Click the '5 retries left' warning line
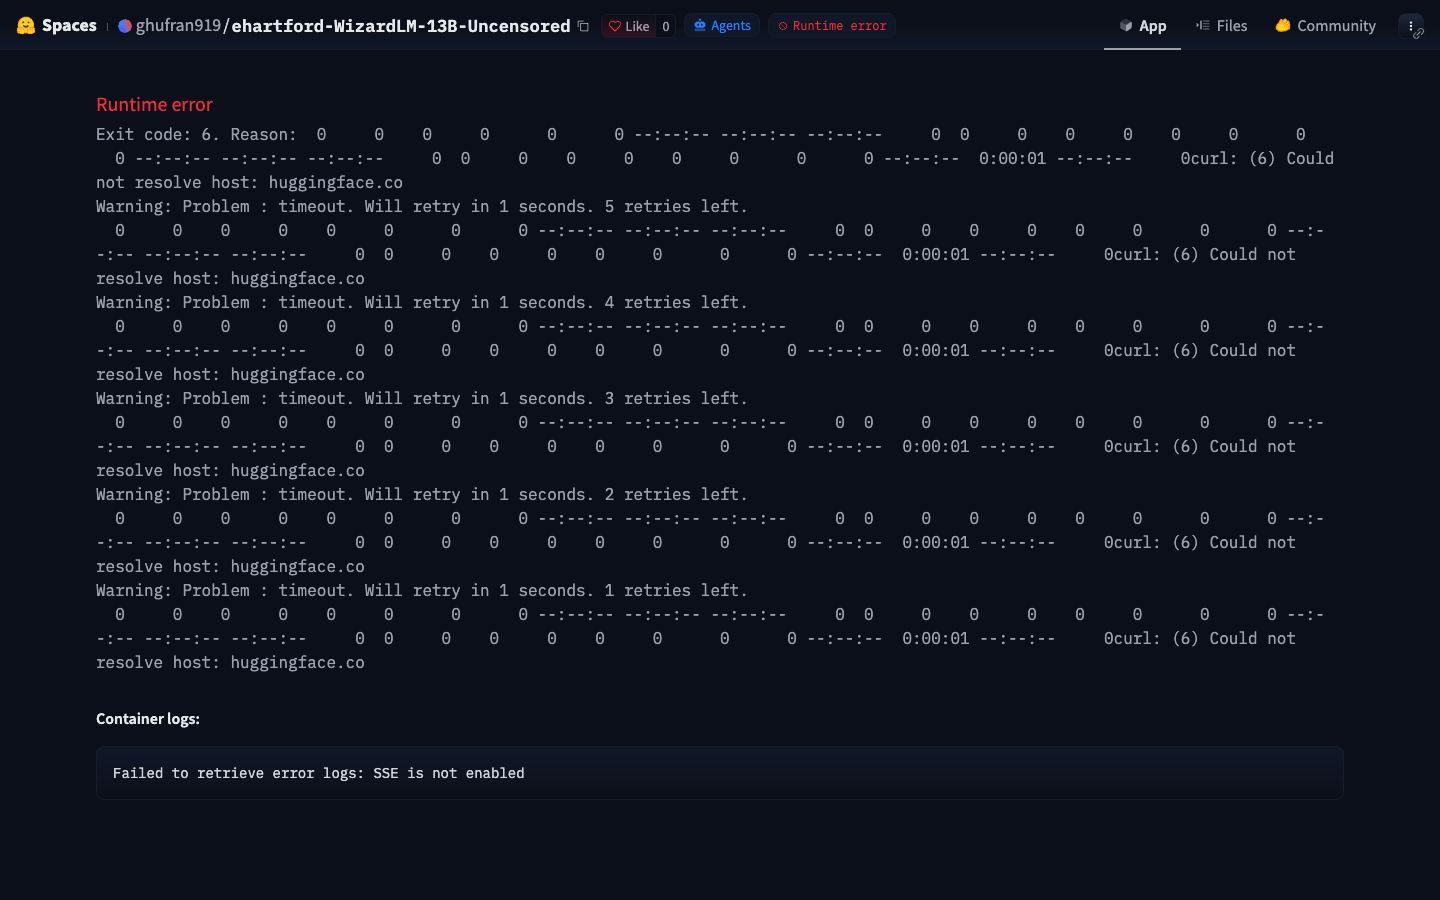The width and height of the screenshot is (1440, 900). click(x=422, y=206)
